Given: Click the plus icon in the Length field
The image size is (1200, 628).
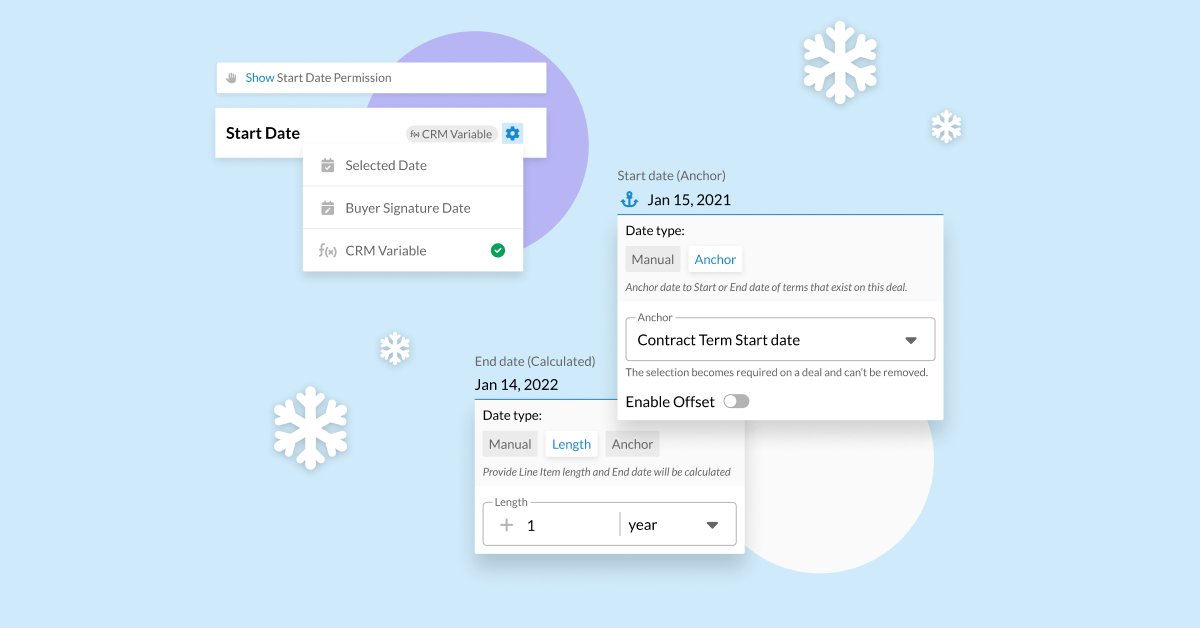Looking at the screenshot, I should (506, 524).
